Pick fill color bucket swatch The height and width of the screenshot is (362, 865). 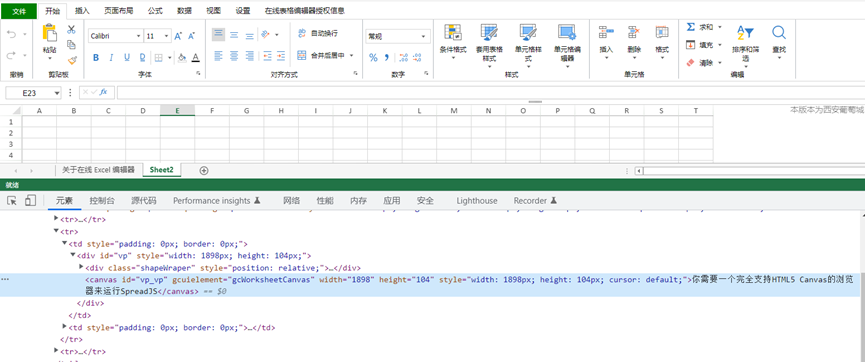(x=182, y=57)
